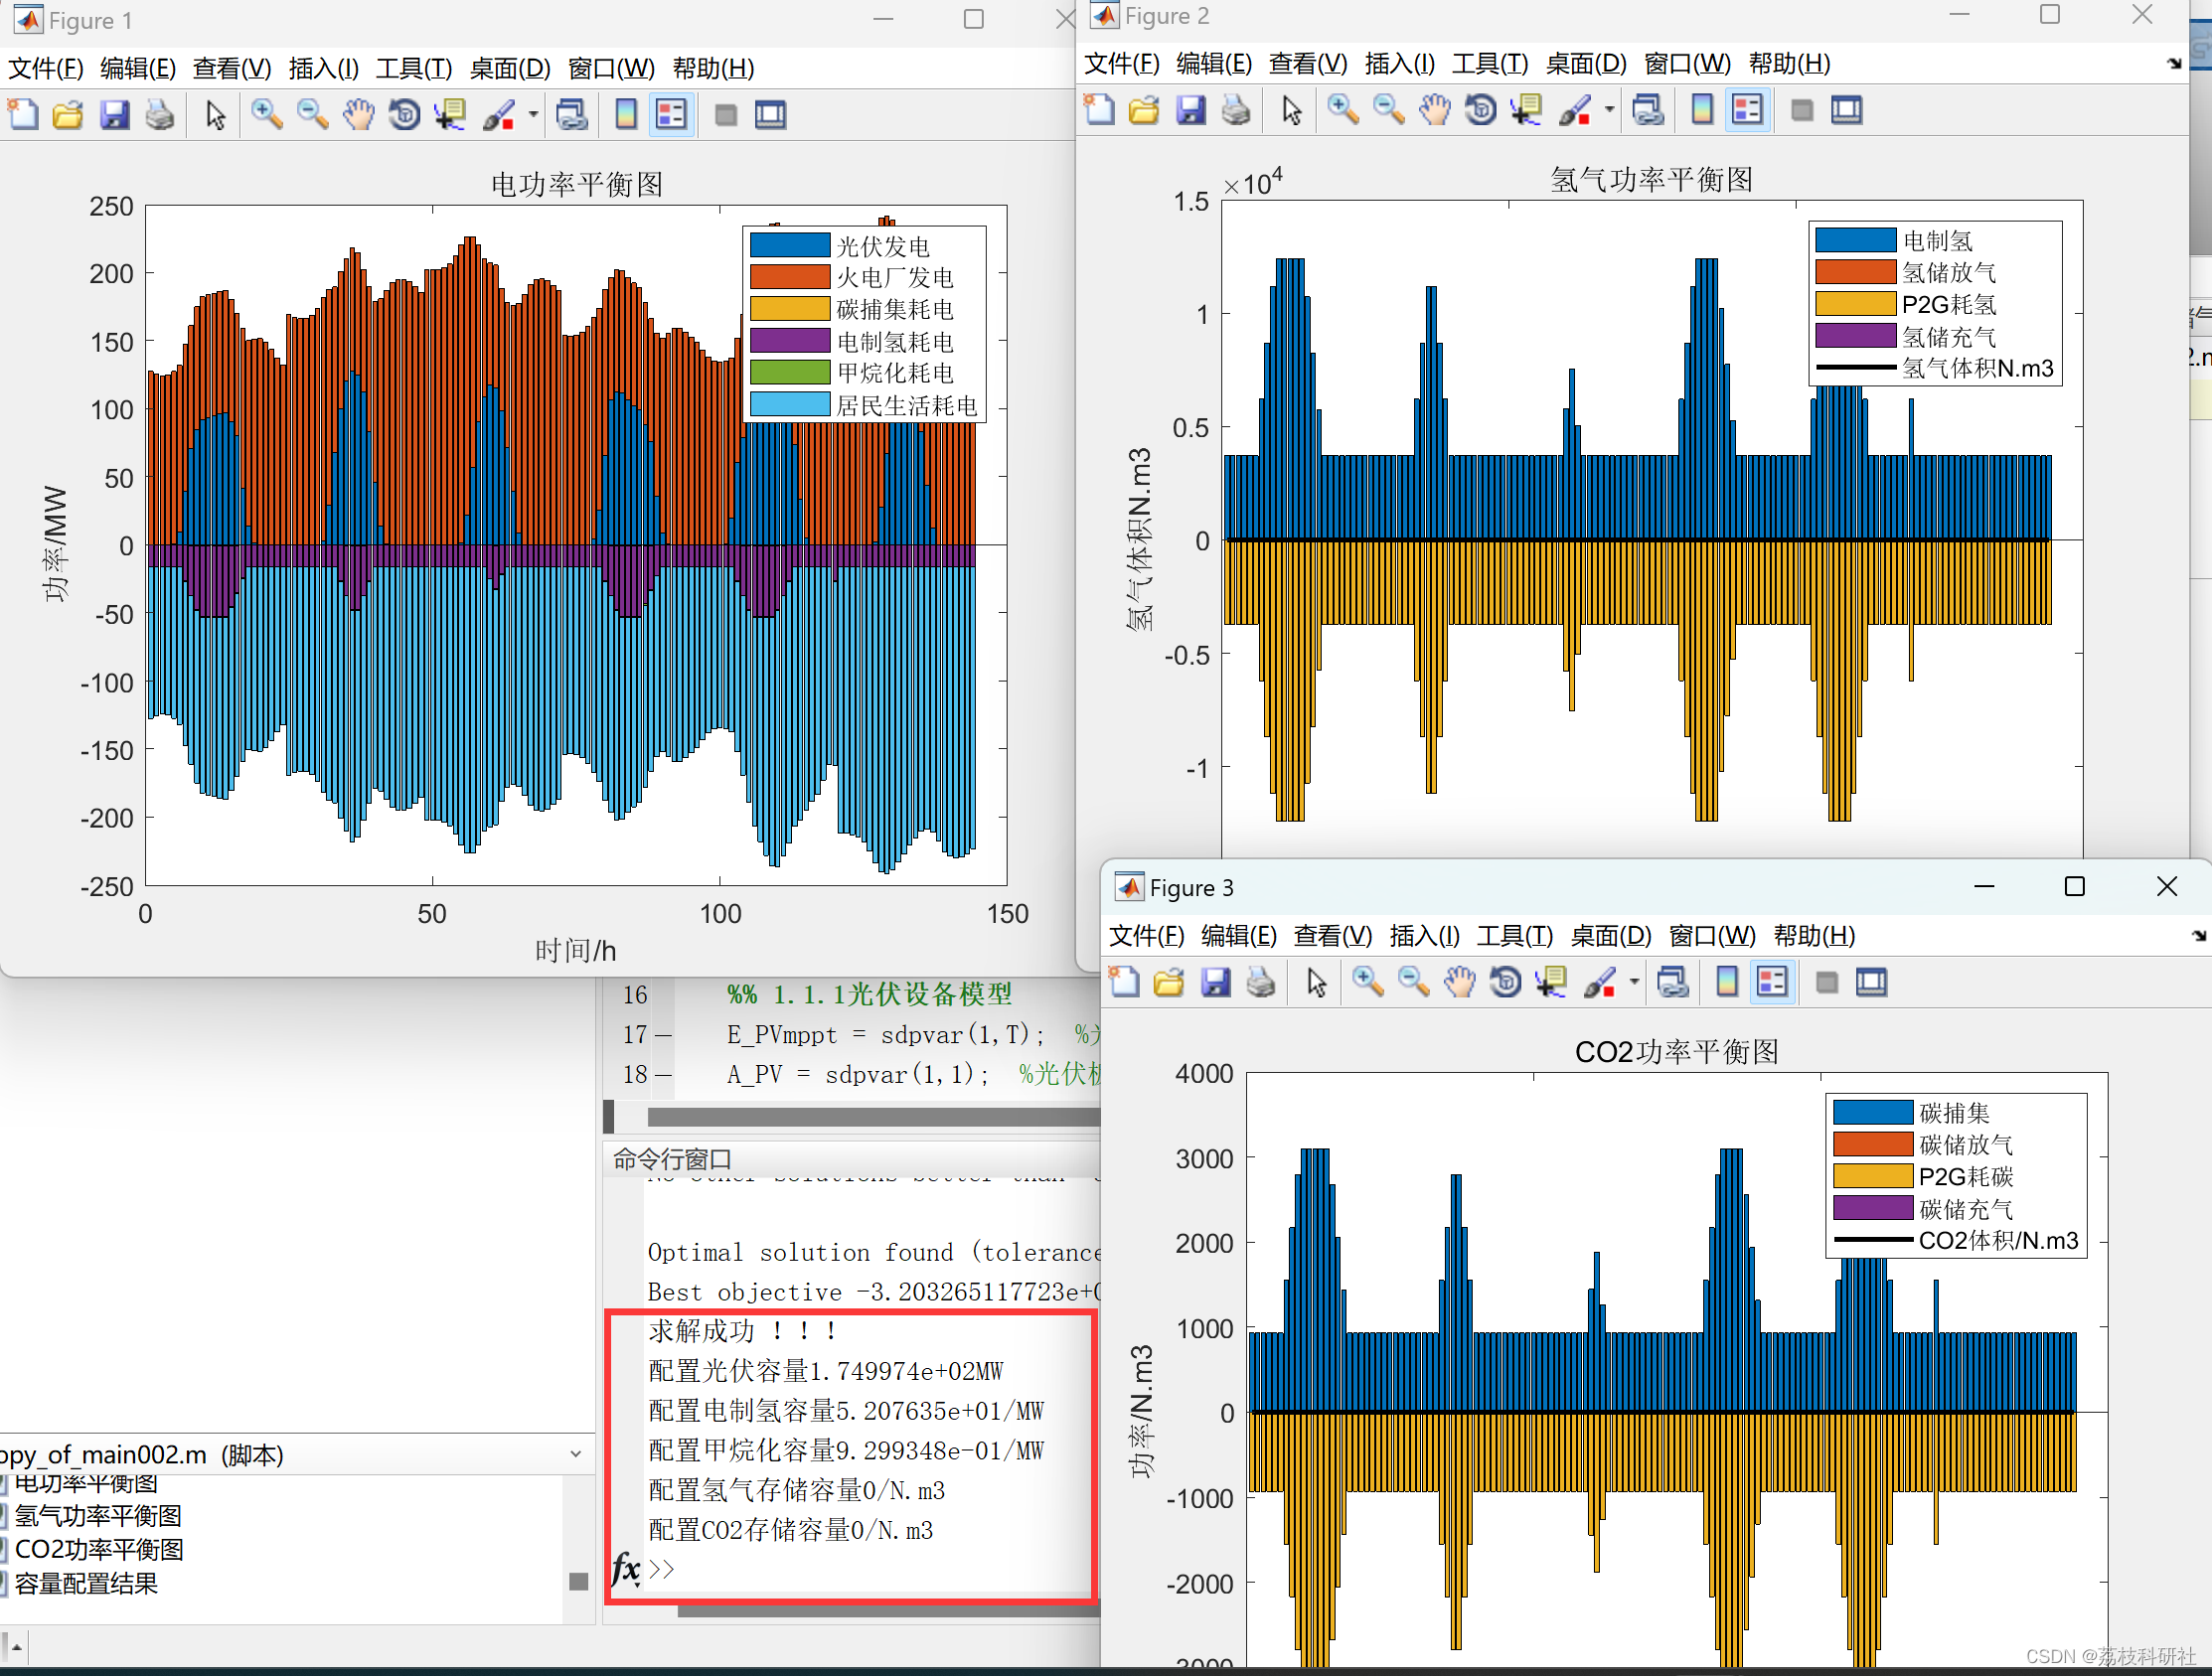The width and height of the screenshot is (2212, 1676).
Task: Activate Zoom Out tool in Figure 3
Action: click(1413, 982)
